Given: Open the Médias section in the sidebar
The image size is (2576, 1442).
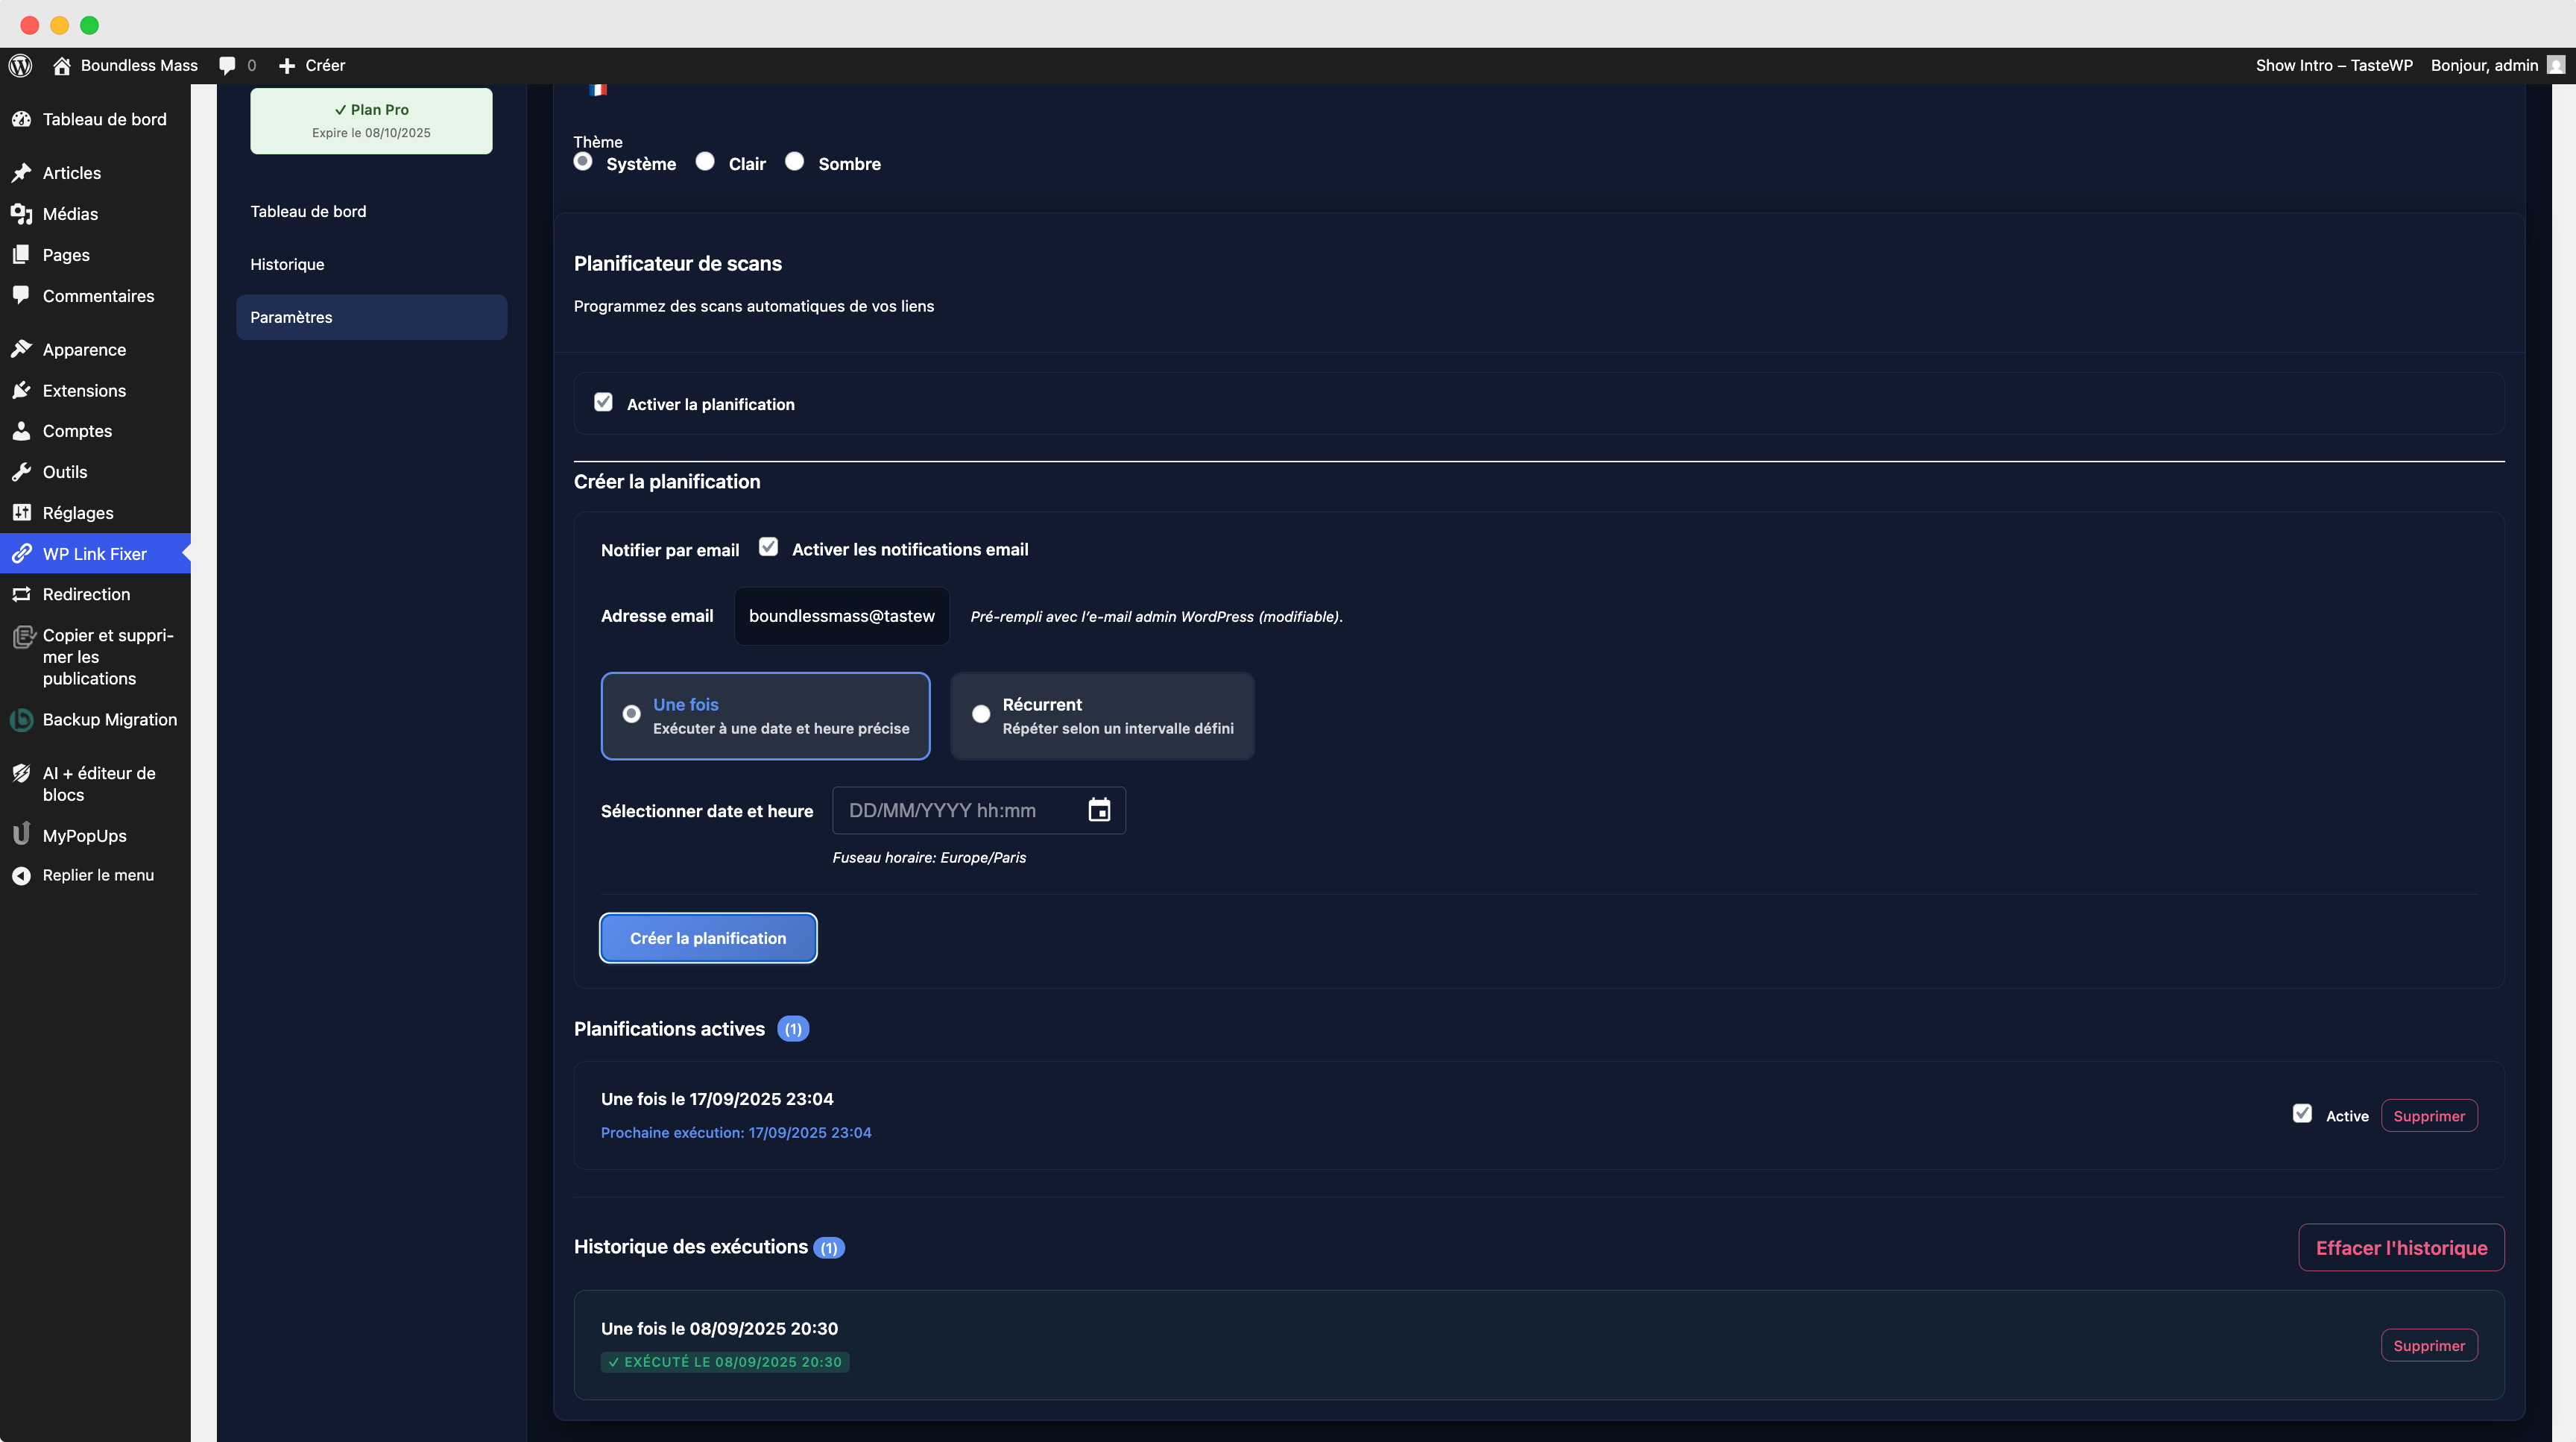Looking at the screenshot, I should pos(70,214).
